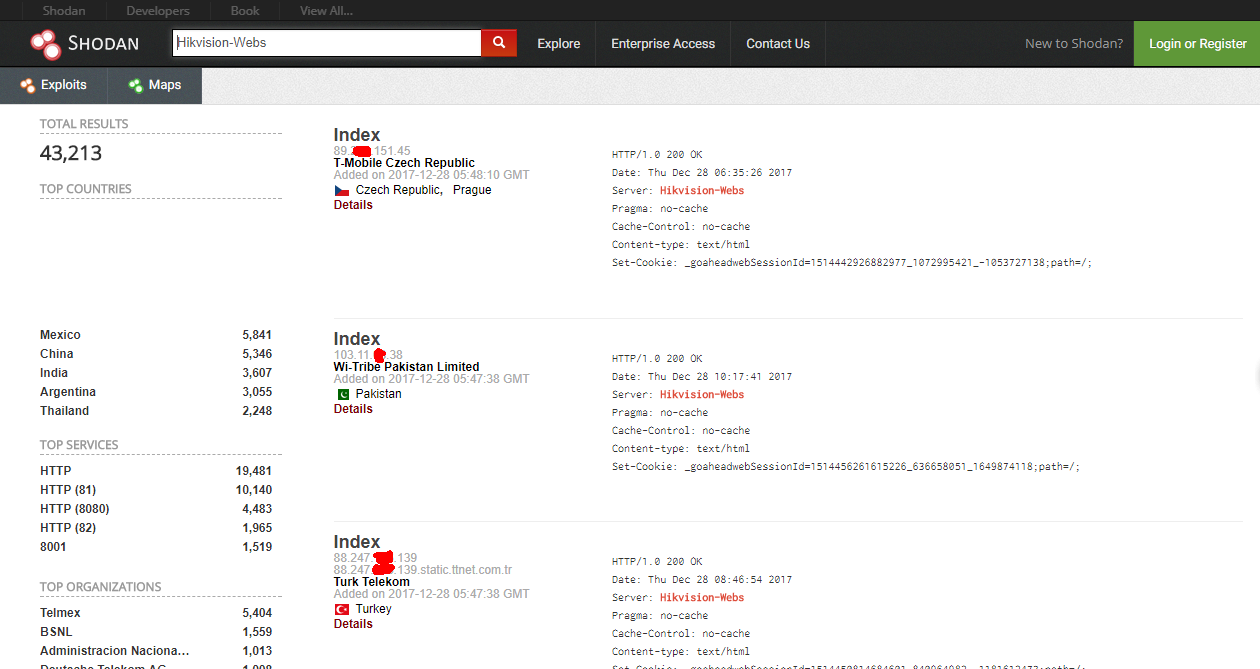Viewport: 1260px width, 669px height.
Task: Open the Contact Us page
Action: click(x=778, y=44)
